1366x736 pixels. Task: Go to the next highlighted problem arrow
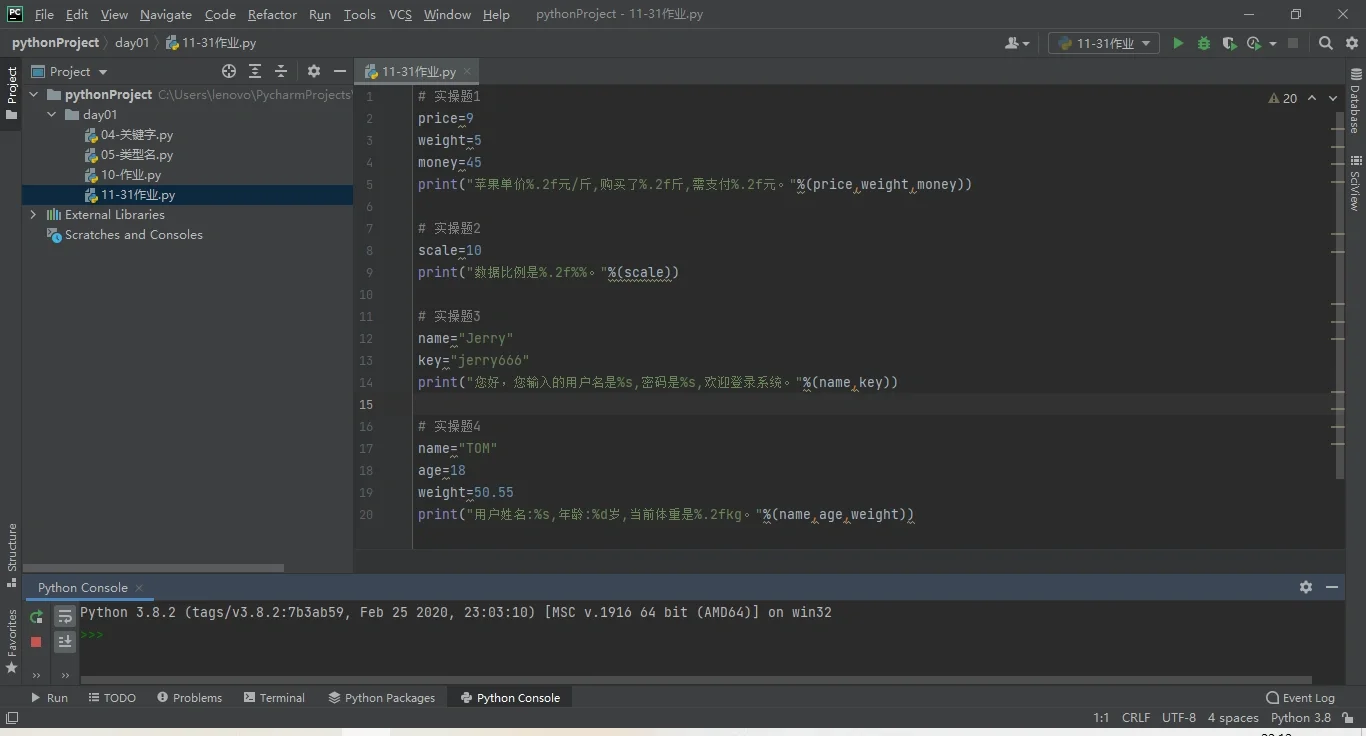[1333, 98]
